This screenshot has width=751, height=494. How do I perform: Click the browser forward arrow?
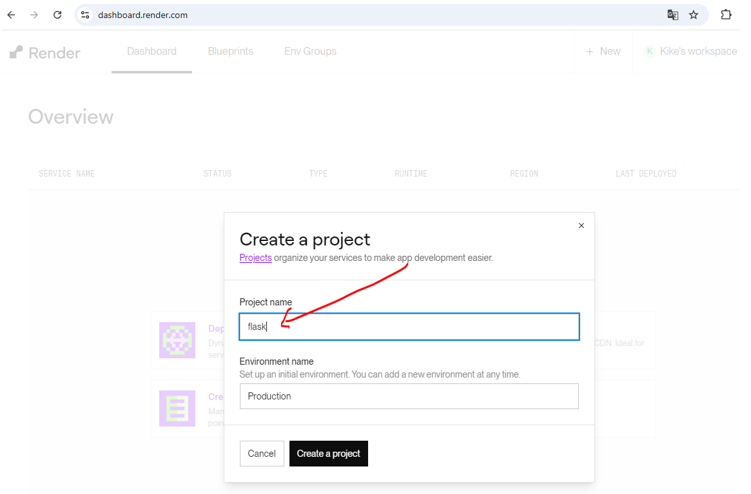(x=34, y=15)
